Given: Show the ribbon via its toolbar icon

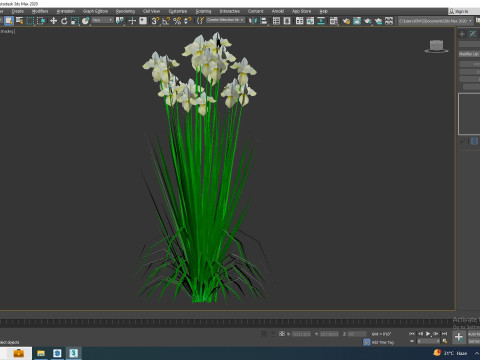Looking at the screenshot, I should [x=300, y=21].
